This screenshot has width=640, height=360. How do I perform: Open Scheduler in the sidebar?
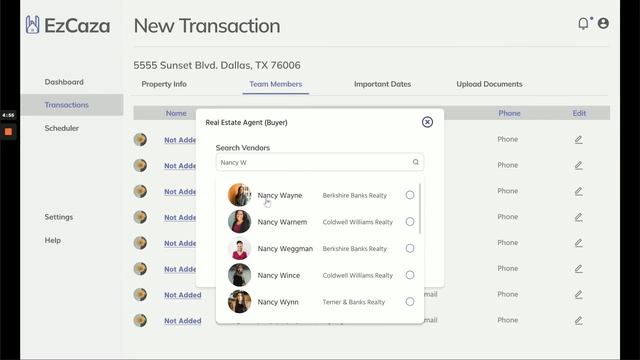click(x=62, y=128)
